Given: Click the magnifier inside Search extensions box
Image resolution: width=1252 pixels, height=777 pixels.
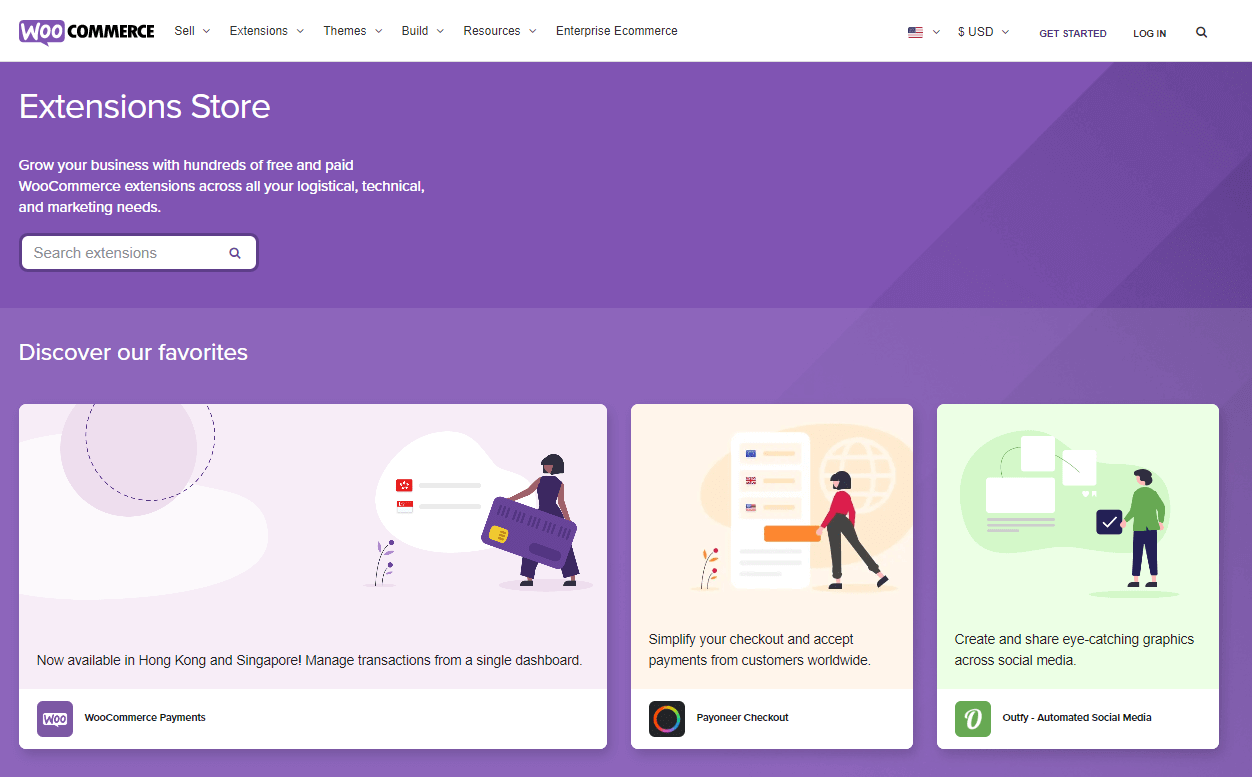Looking at the screenshot, I should (235, 253).
